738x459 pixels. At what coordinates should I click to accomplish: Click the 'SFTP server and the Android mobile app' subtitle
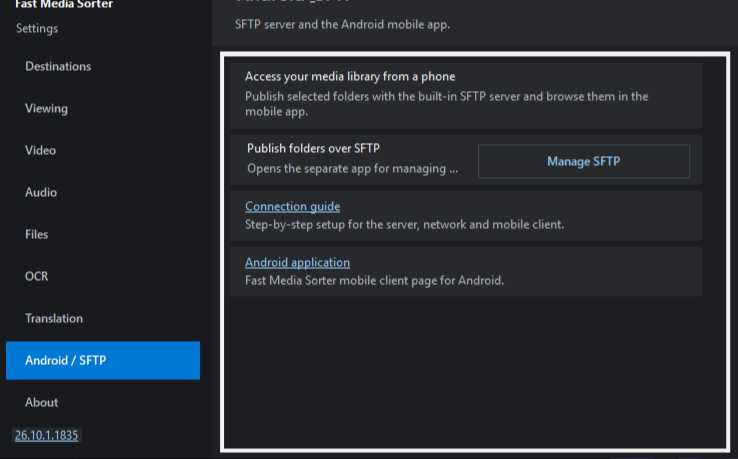point(342,24)
